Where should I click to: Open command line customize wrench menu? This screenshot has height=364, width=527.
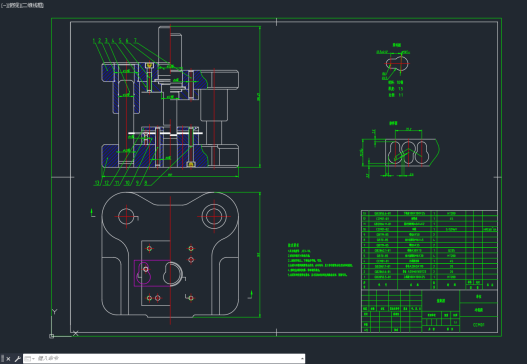click(x=17, y=359)
